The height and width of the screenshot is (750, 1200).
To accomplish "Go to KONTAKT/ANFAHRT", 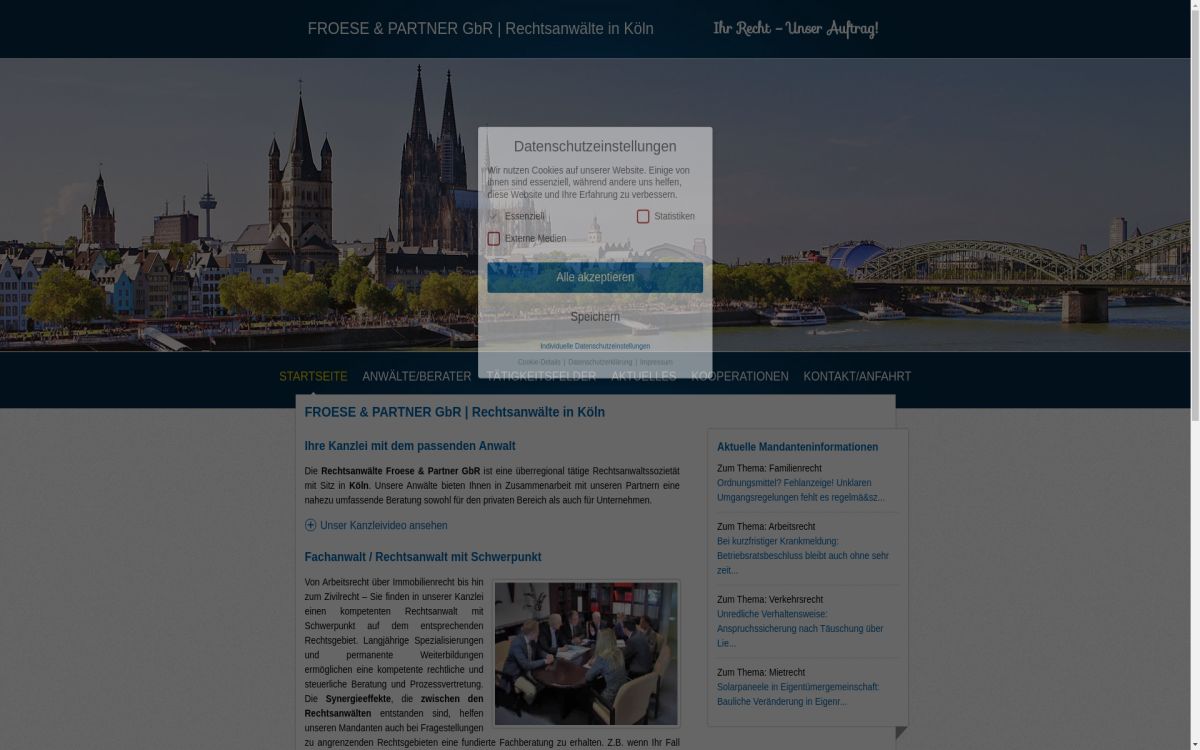I will coord(857,376).
